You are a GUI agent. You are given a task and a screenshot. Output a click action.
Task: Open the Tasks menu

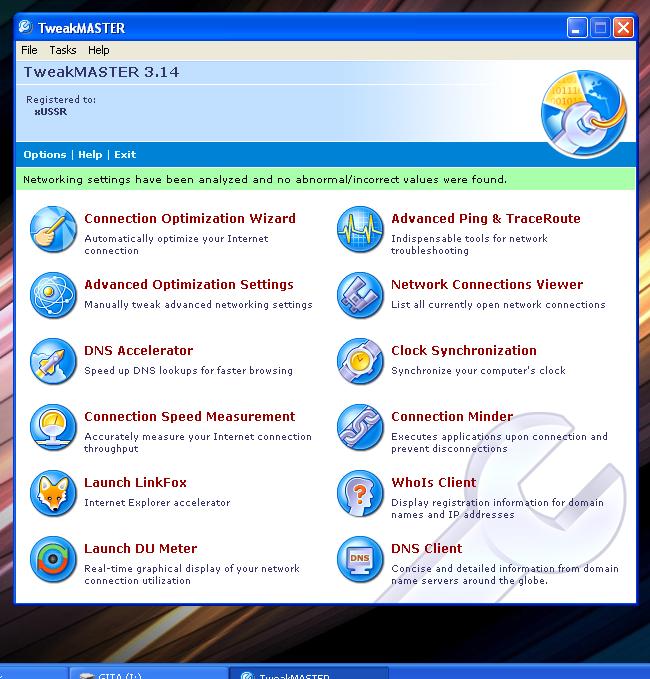[63, 50]
